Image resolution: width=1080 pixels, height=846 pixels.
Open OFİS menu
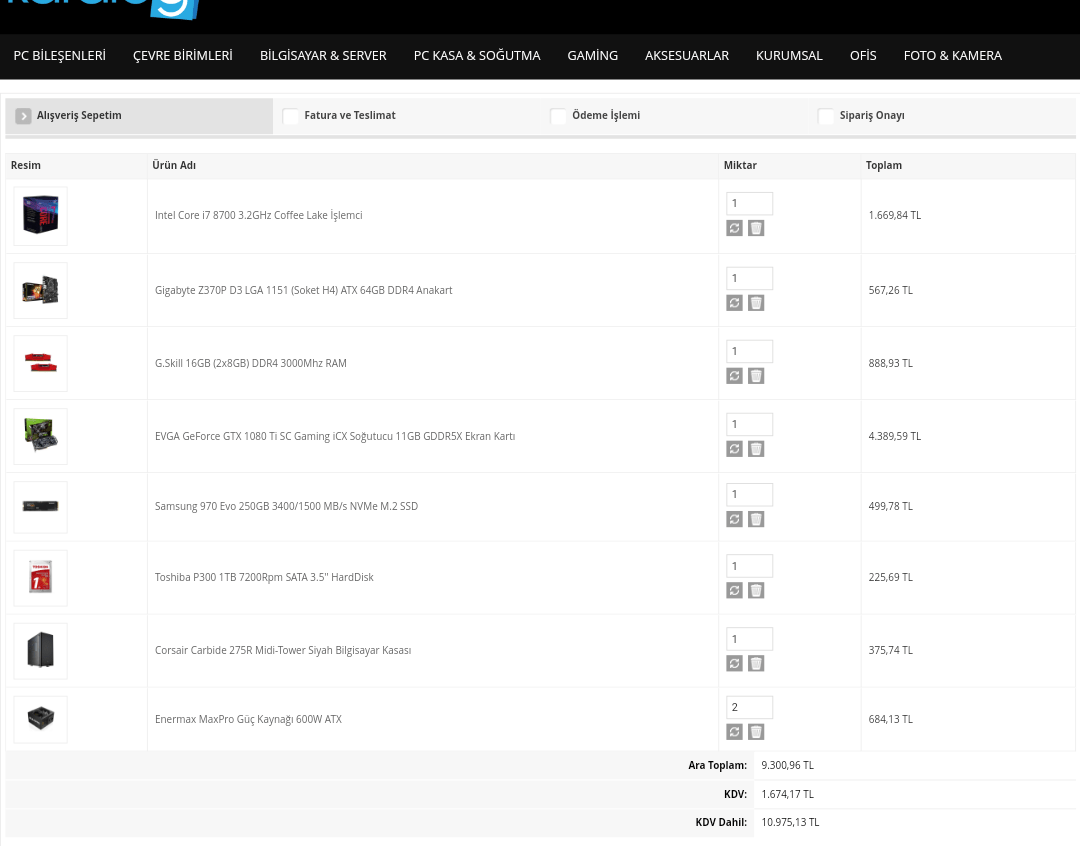point(863,56)
